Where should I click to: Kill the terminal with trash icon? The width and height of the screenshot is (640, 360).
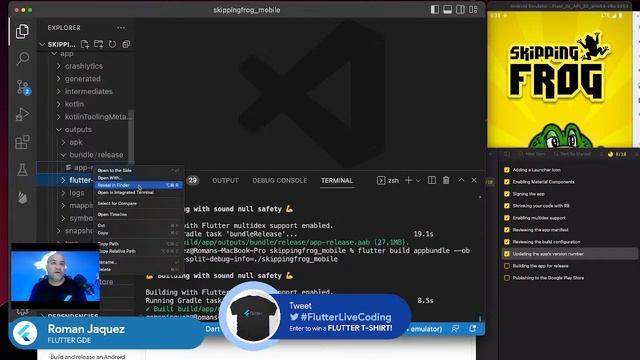click(446, 180)
